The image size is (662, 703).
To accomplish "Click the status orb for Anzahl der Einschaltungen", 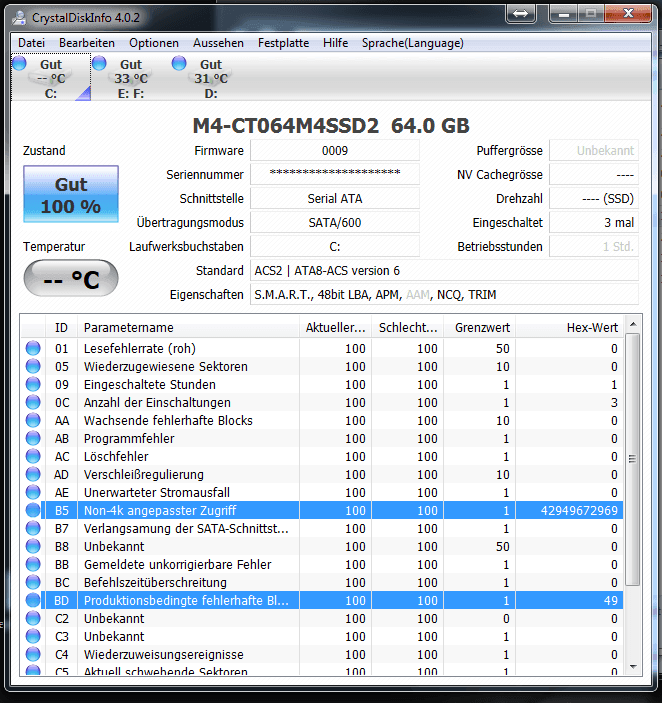I will [x=33, y=402].
